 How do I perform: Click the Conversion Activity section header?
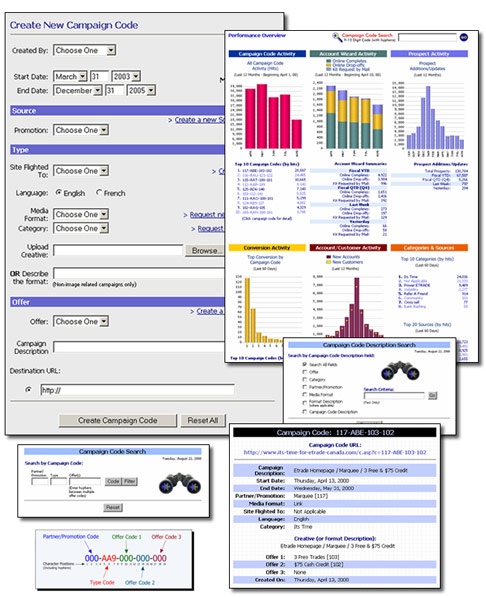[x=267, y=248]
